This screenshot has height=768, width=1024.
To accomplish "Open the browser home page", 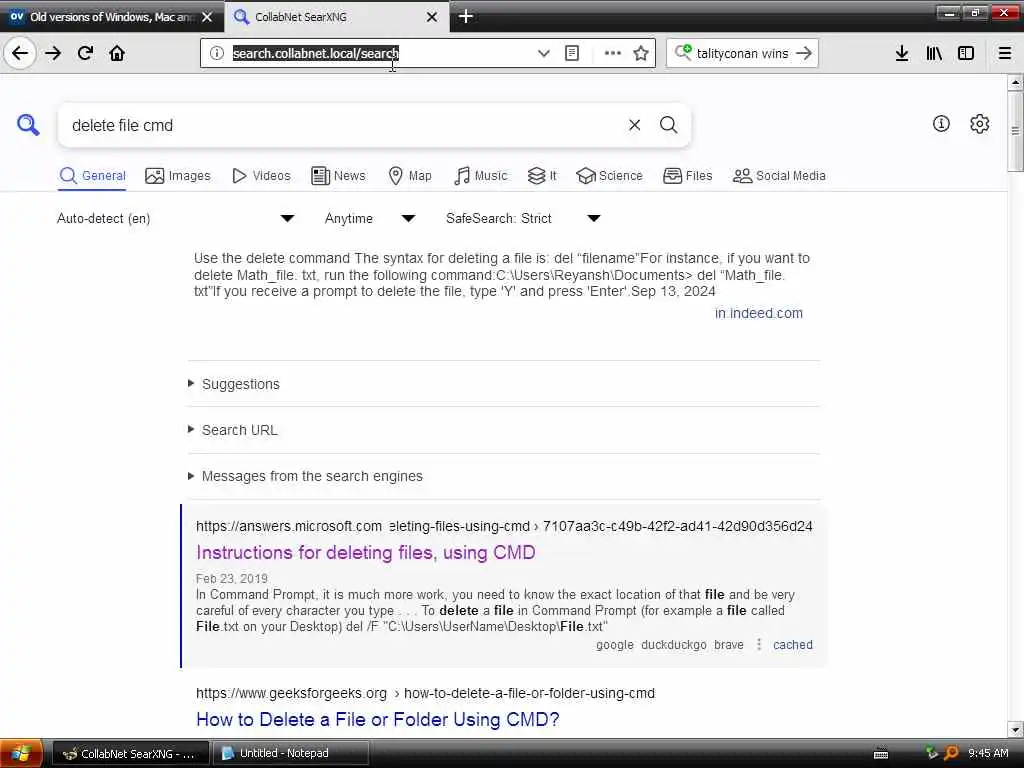I will (x=117, y=53).
